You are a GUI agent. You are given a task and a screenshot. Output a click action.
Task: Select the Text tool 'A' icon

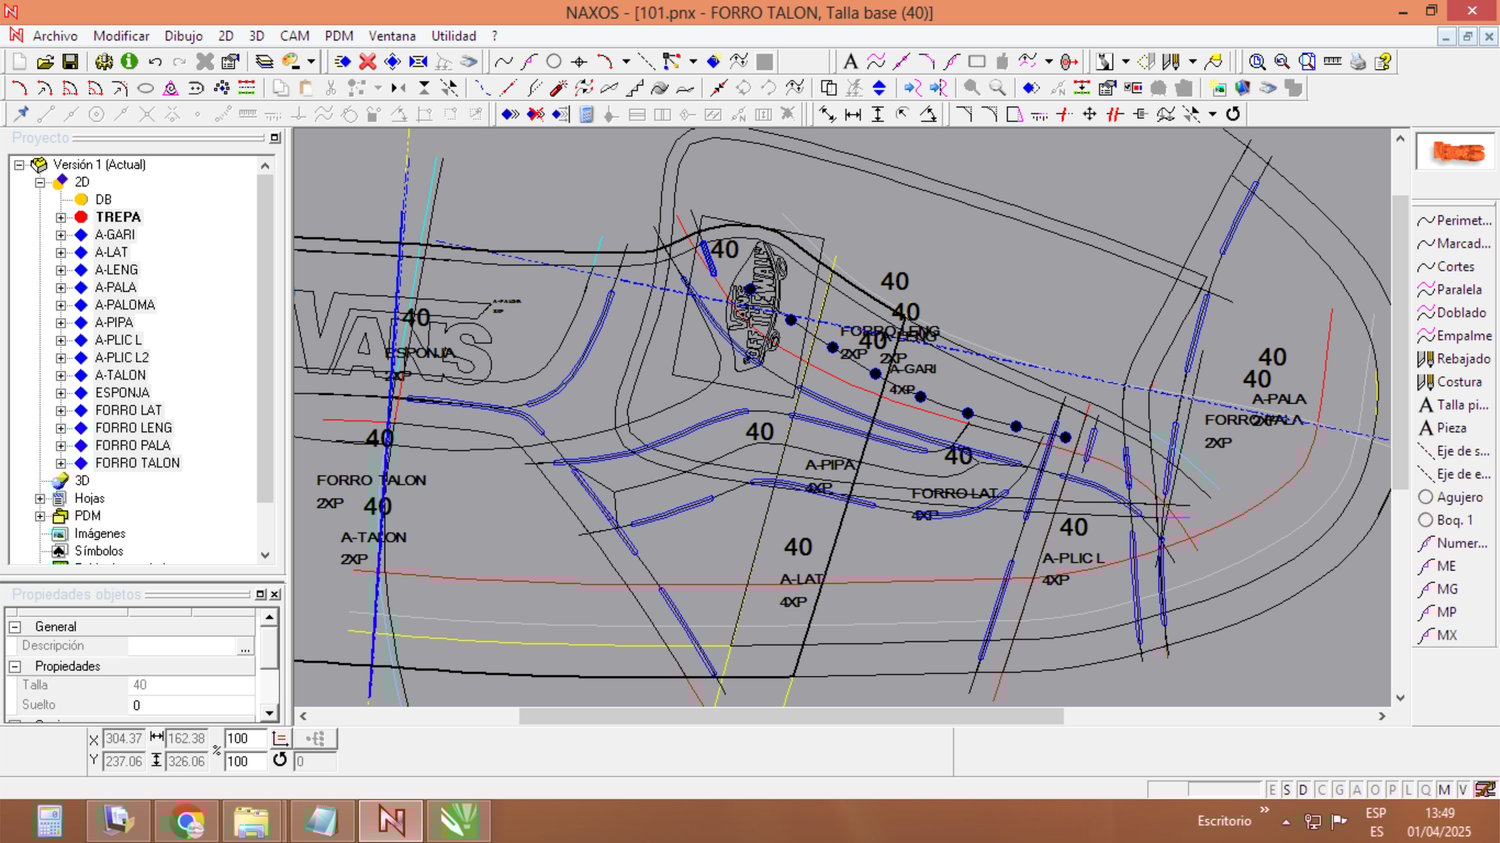pos(850,62)
